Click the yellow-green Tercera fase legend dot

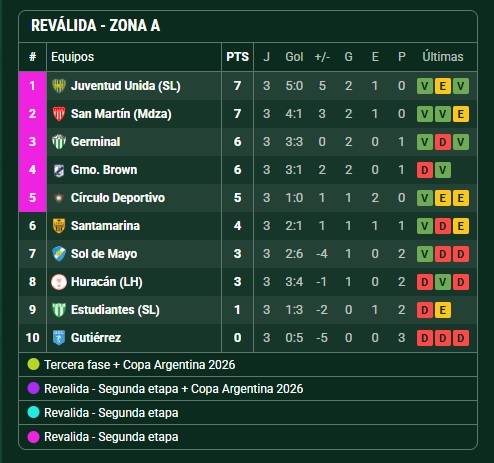pyautogui.click(x=33, y=364)
